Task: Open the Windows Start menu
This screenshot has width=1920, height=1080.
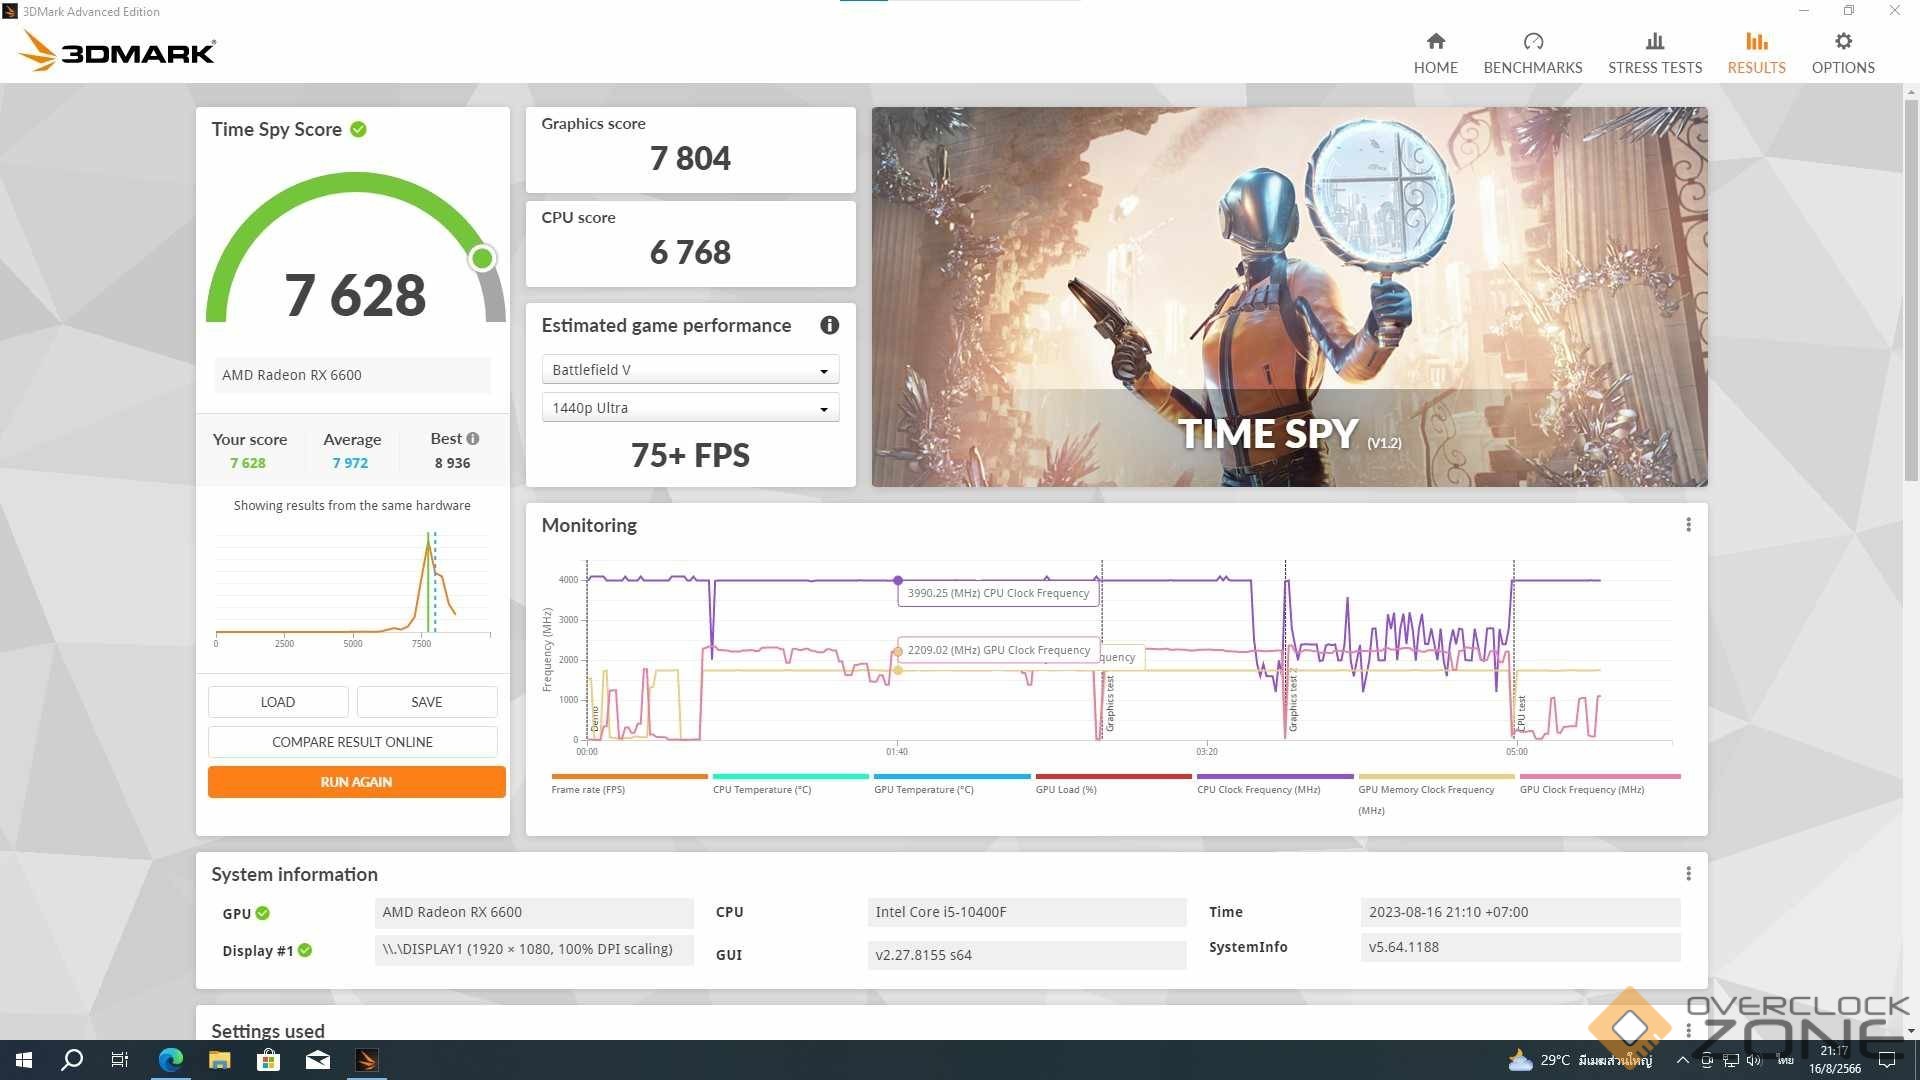Action: pyautogui.click(x=24, y=1060)
